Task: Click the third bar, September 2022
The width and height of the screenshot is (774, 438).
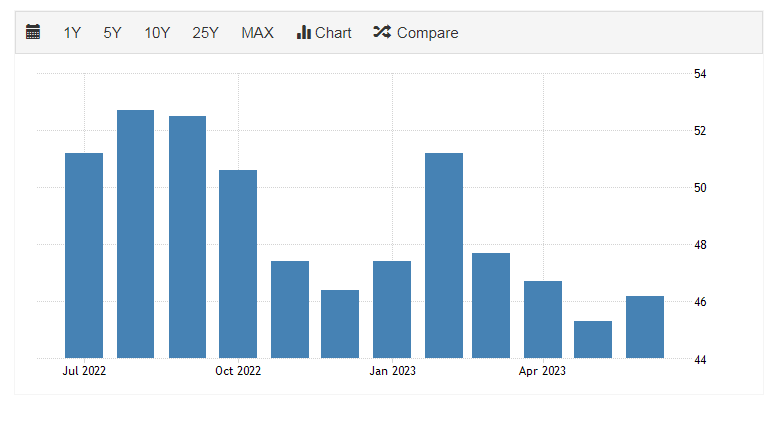Action: click(x=187, y=236)
